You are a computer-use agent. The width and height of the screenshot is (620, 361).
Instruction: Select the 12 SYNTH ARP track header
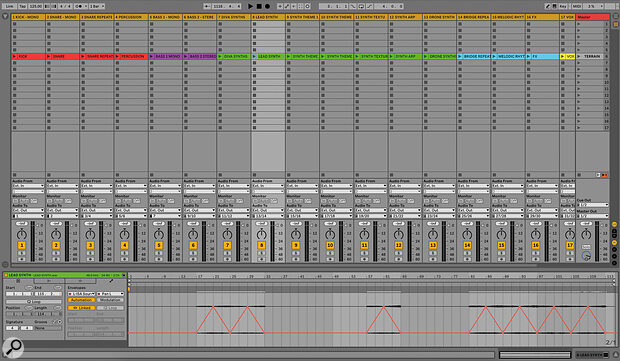405,17
